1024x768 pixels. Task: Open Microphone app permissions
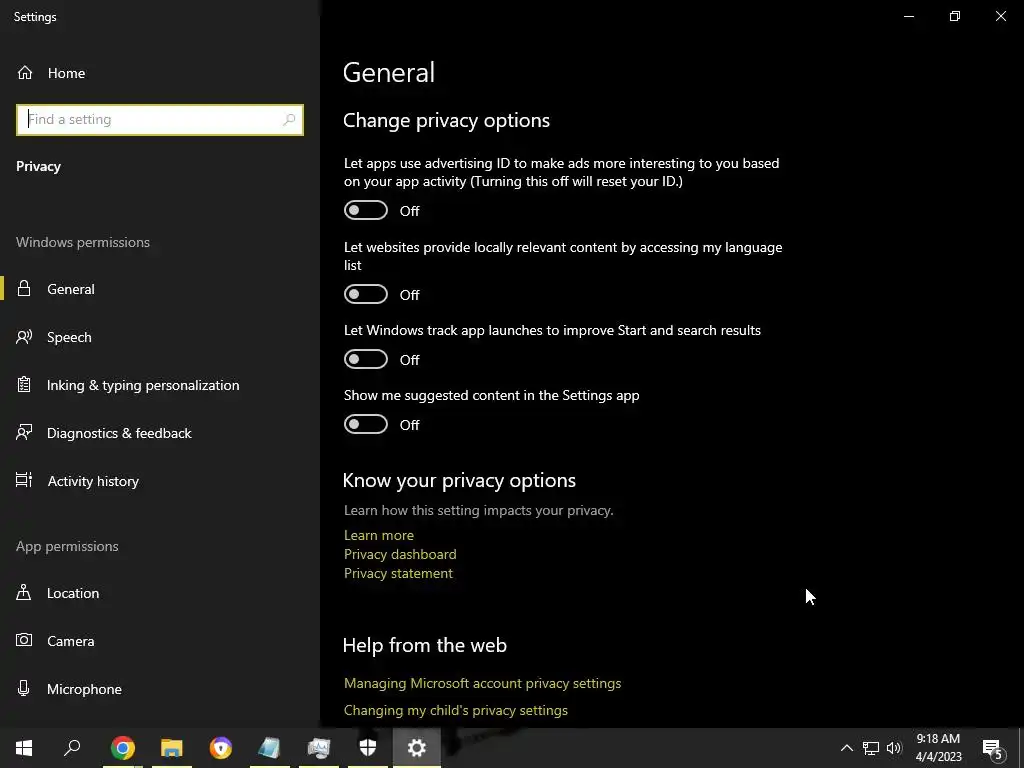click(x=160, y=689)
